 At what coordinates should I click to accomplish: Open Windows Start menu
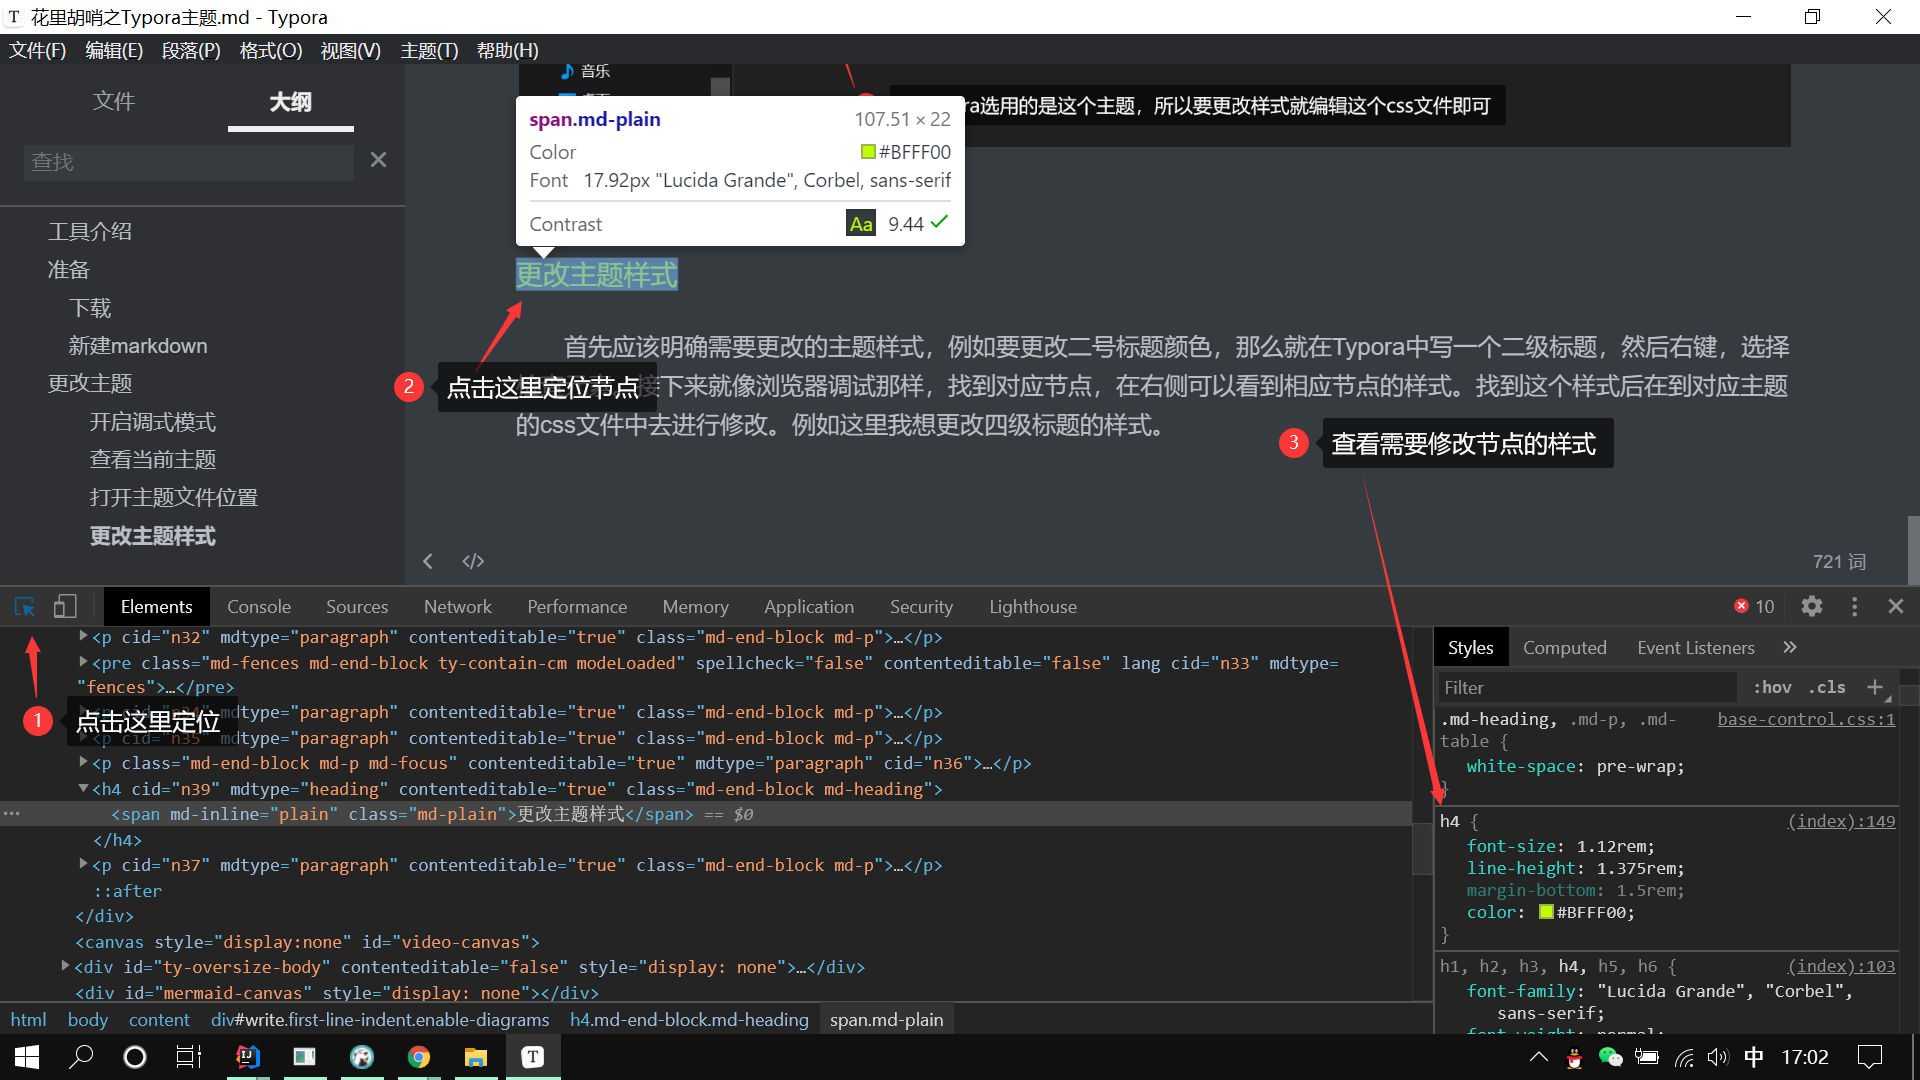click(27, 1057)
